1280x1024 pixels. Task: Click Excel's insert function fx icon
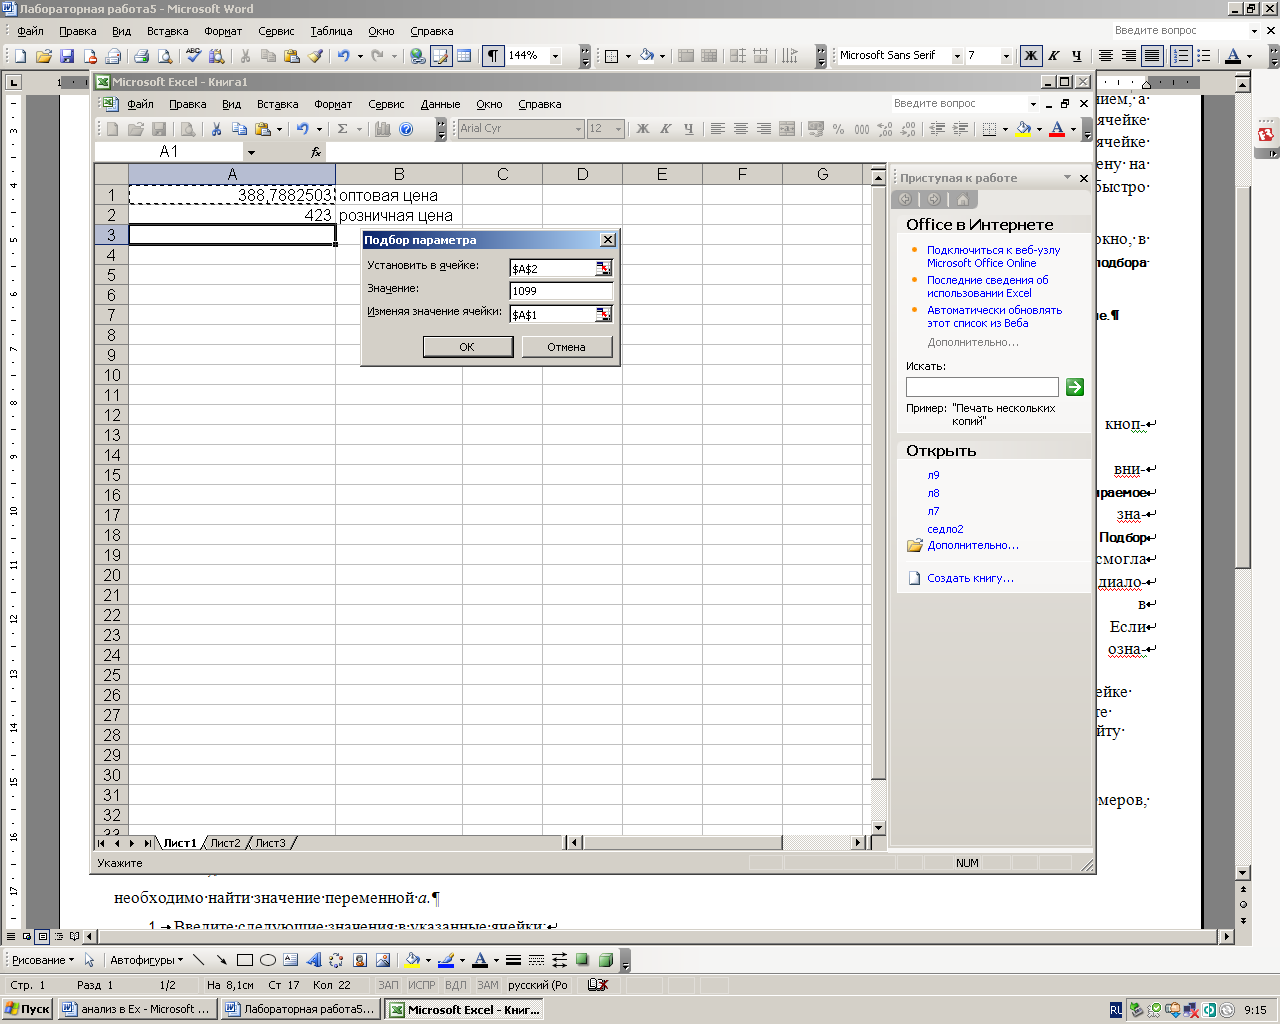tap(316, 152)
